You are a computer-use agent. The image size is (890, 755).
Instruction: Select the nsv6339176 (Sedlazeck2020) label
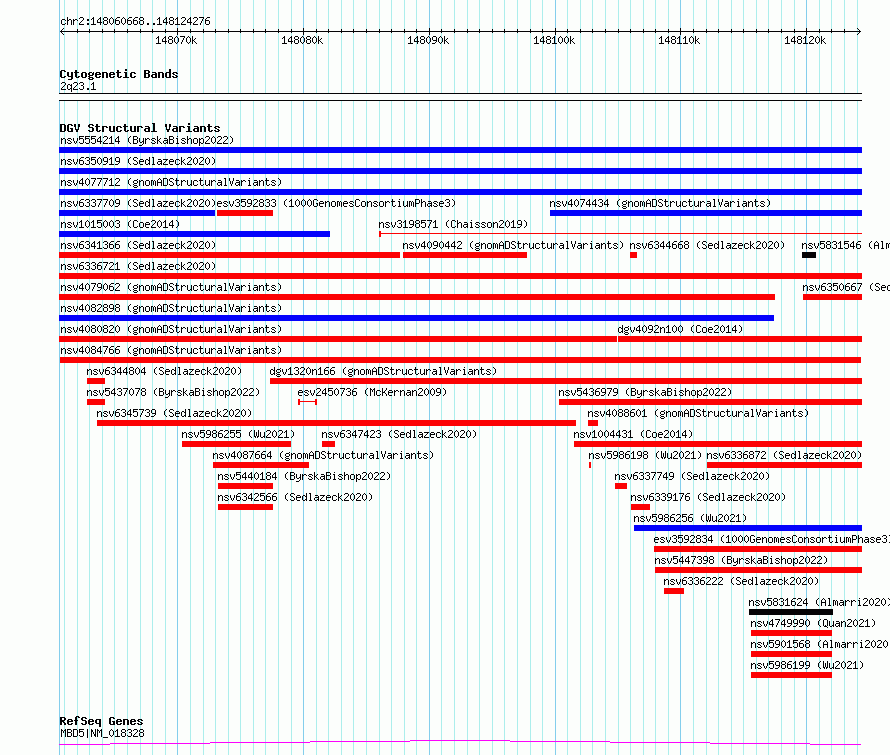(708, 497)
